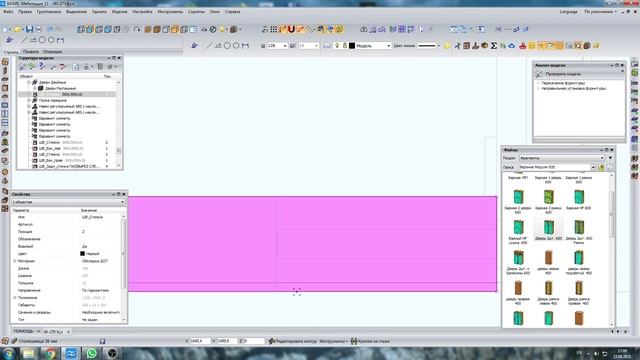Toggle the layer lock icon beside Модель
This screenshot has width=640, height=360.
click(344, 46)
